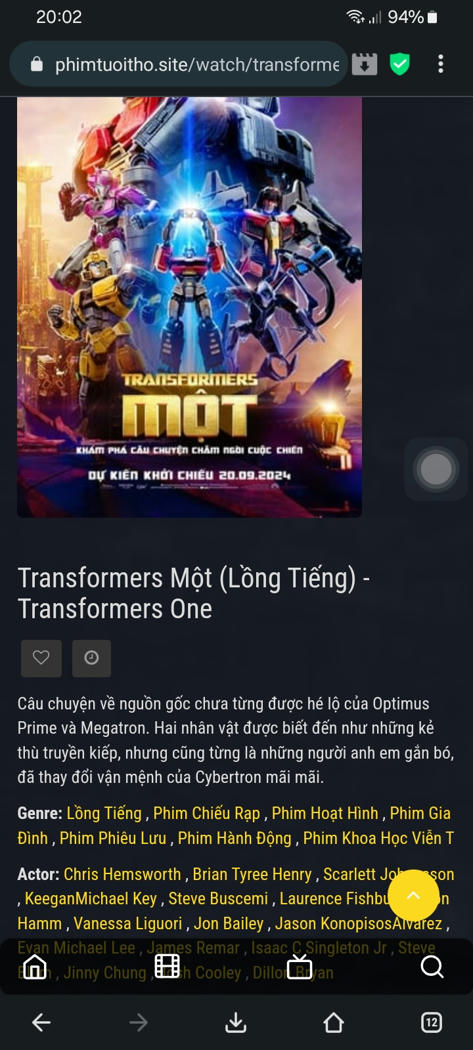Tap the heart favorite icon
The image size is (473, 1050).
click(41, 658)
